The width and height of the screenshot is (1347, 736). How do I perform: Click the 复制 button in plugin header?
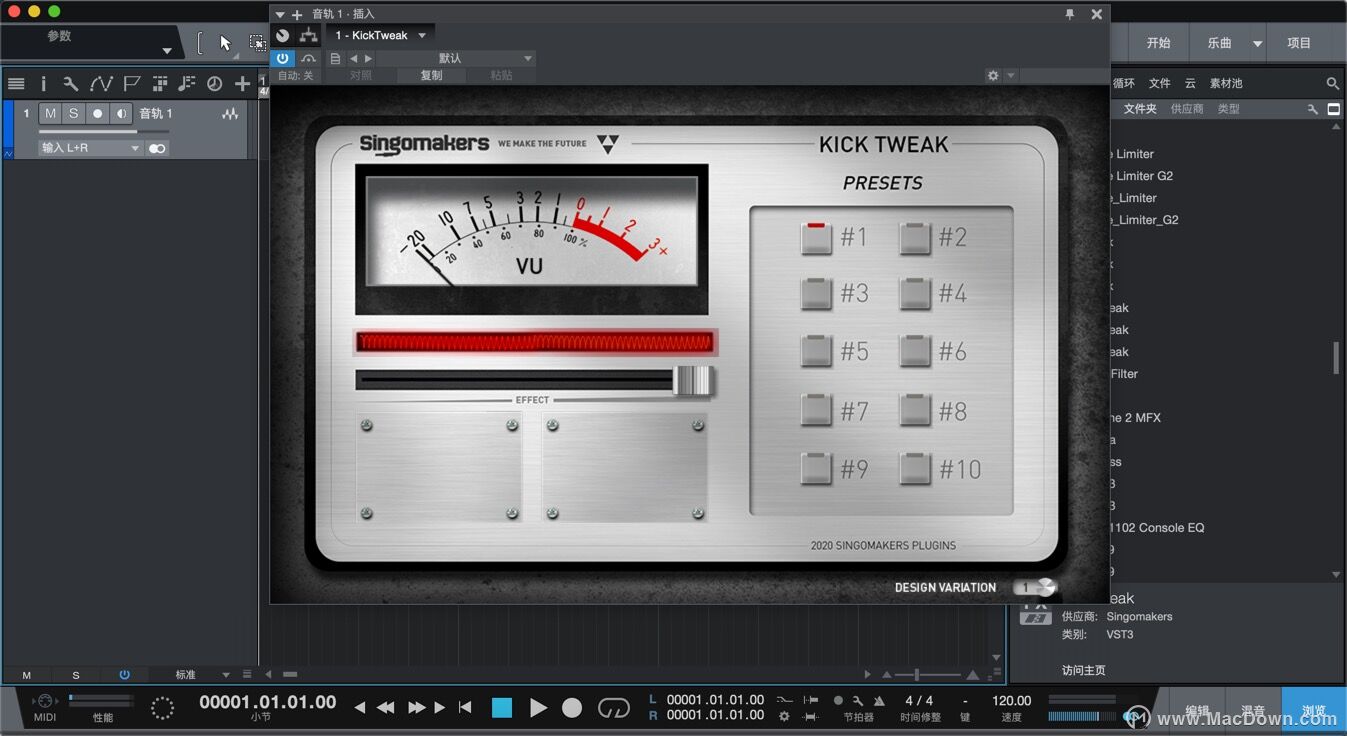coord(431,75)
